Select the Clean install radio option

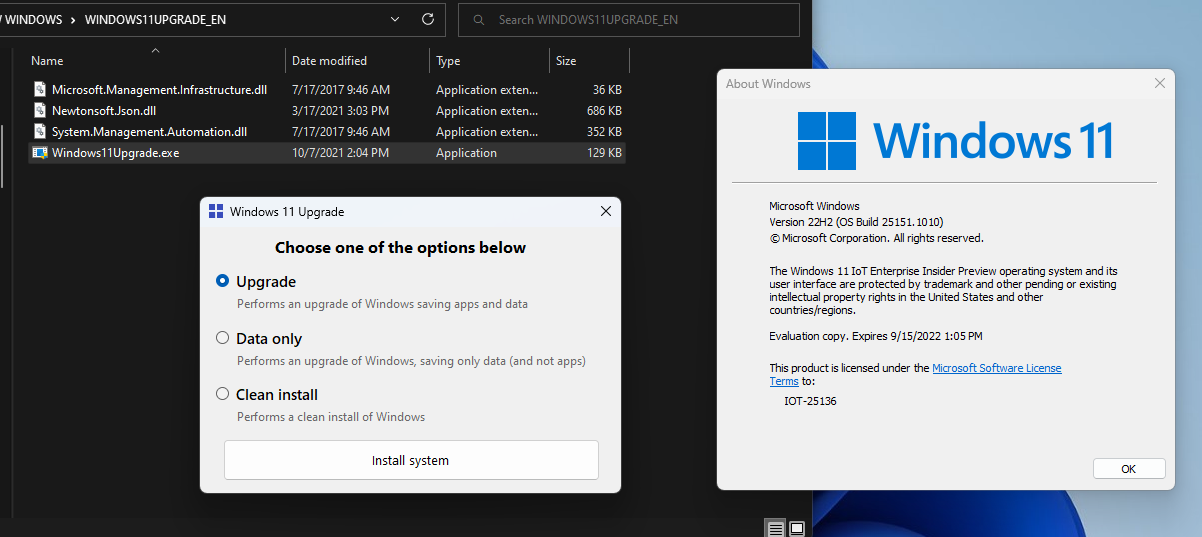pyautogui.click(x=223, y=394)
